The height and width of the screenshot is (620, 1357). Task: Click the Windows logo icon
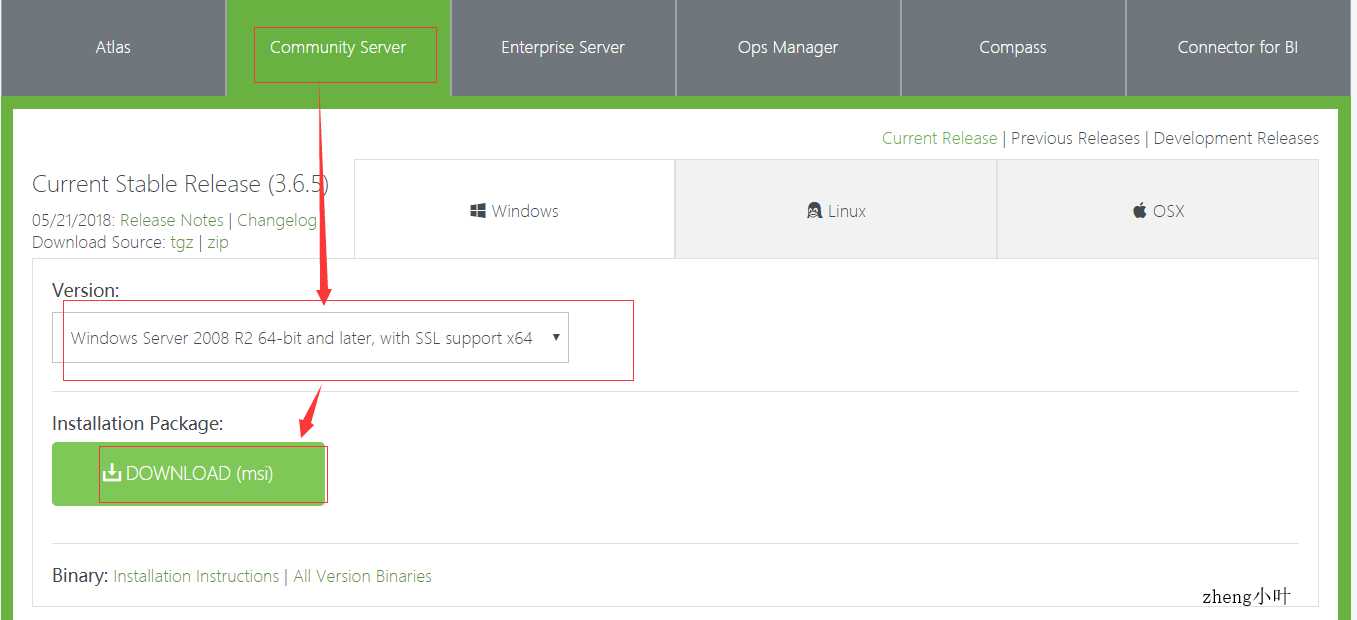478,211
